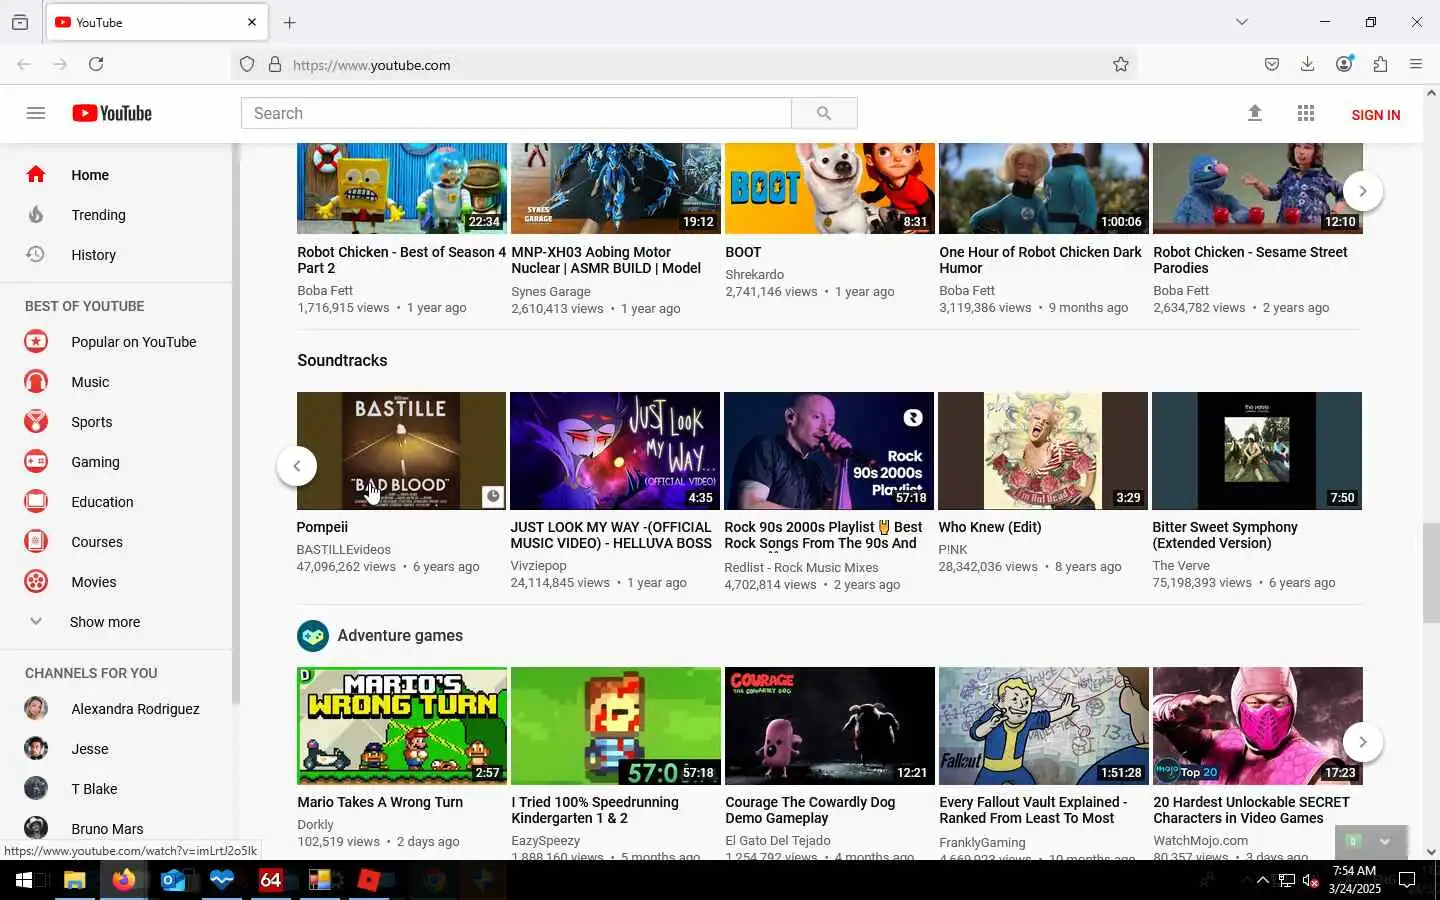Show previous Soundtracks videos arrow
The height and width of the screenshot is (900, 1440).
(x=297, y=466)
